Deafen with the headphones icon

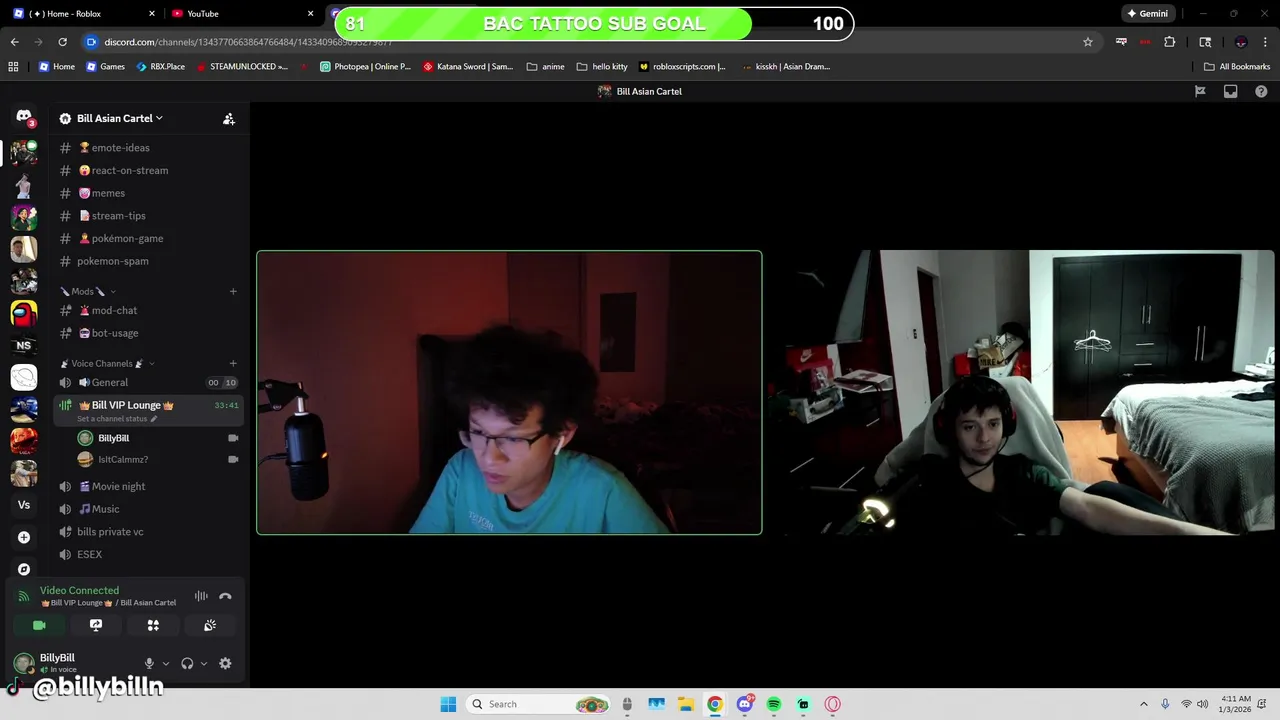coord(187,663)
